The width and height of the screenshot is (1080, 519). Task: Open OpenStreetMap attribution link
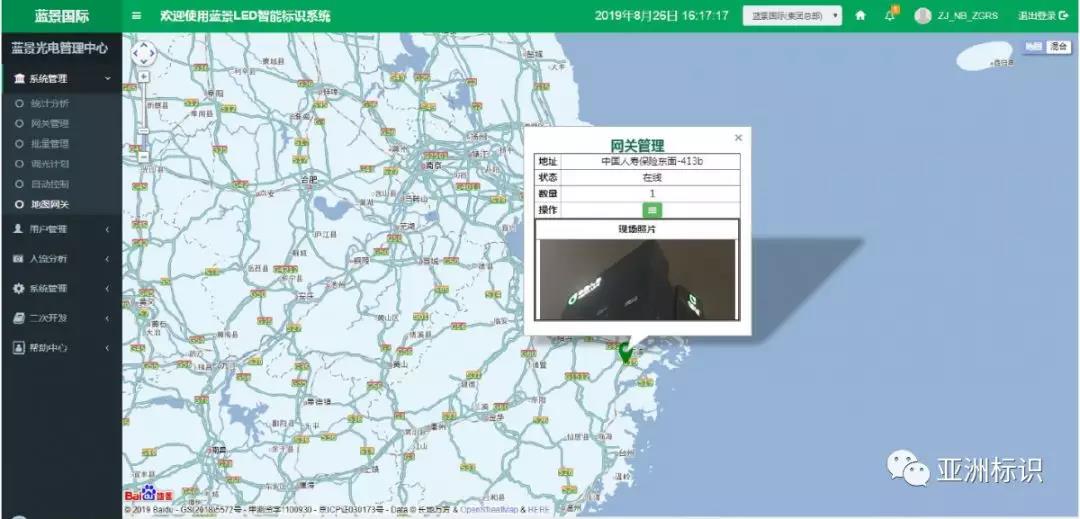488,509
